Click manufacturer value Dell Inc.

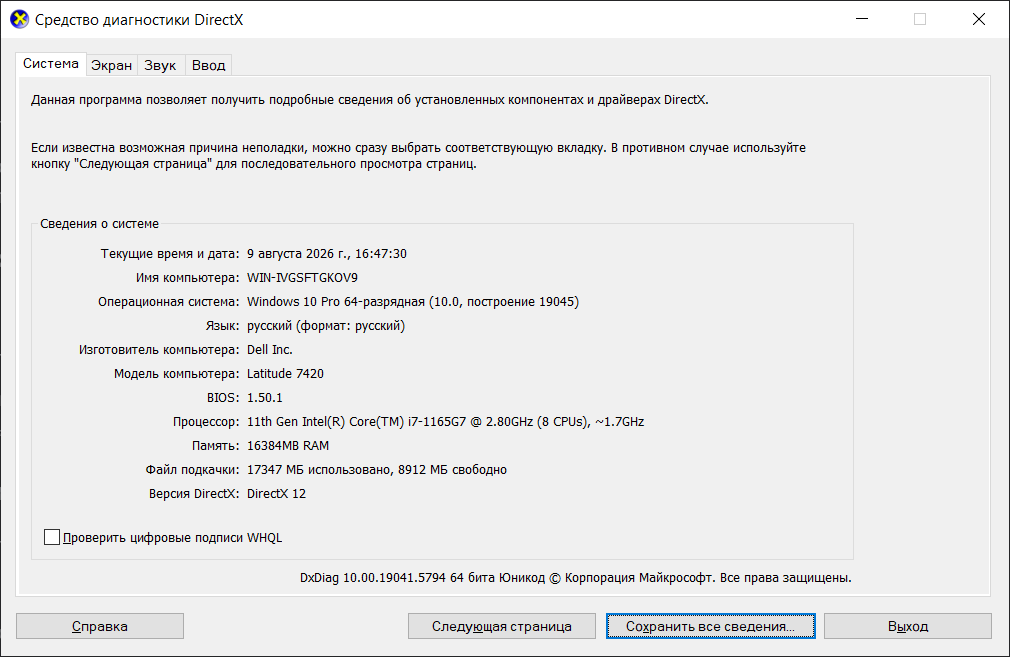270,350
